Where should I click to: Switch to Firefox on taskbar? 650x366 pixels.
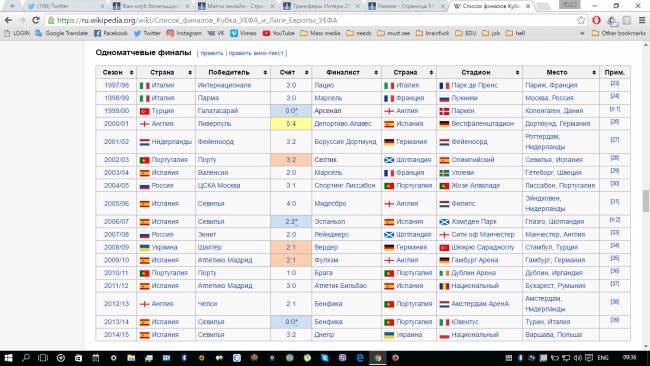[x=395, y=358]
